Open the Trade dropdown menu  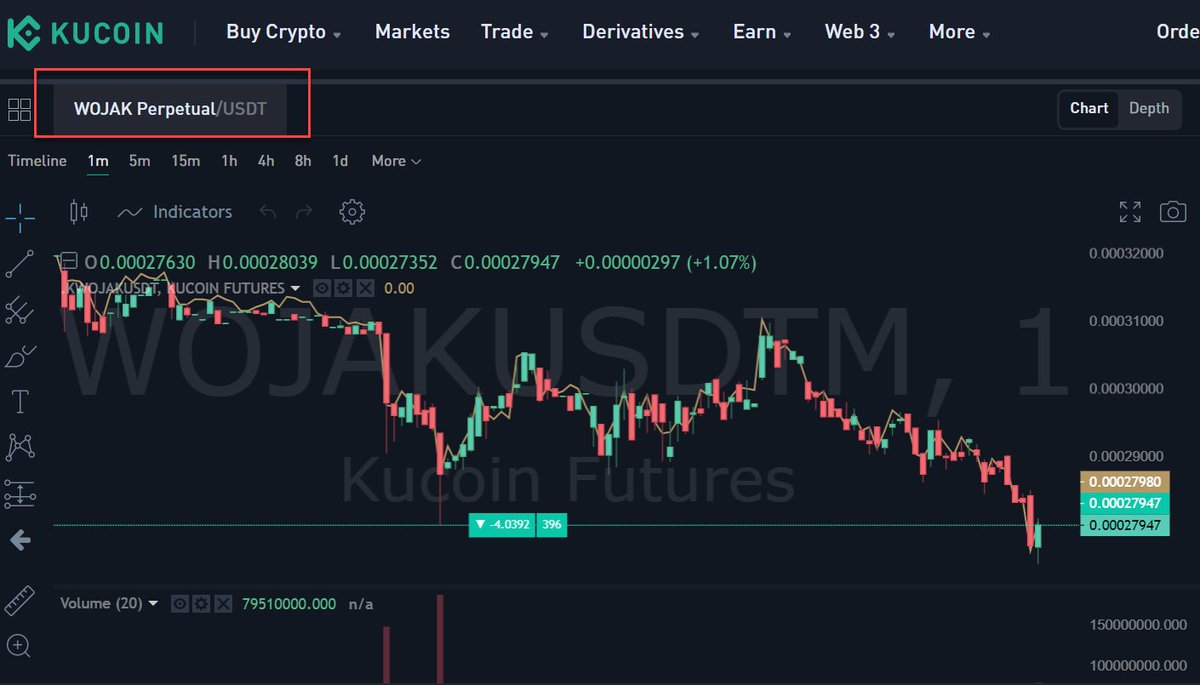[515, 32]
